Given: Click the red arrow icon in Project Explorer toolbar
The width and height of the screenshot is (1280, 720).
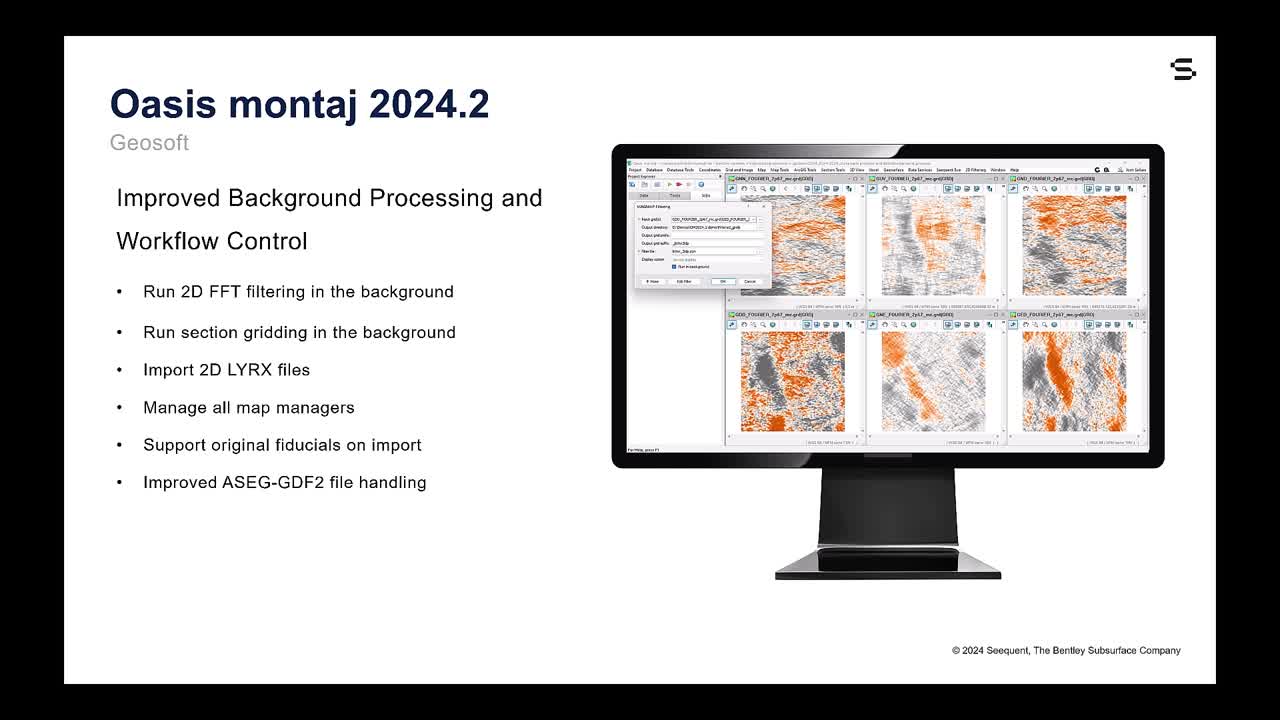Looking at the screenshot, I should (679, 184).
